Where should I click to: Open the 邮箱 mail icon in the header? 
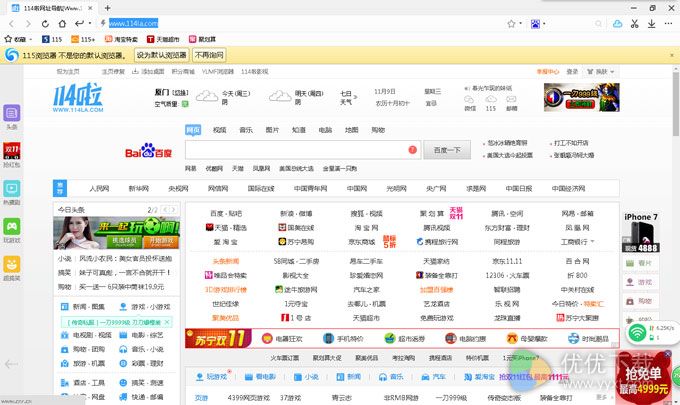pos(511,103)
